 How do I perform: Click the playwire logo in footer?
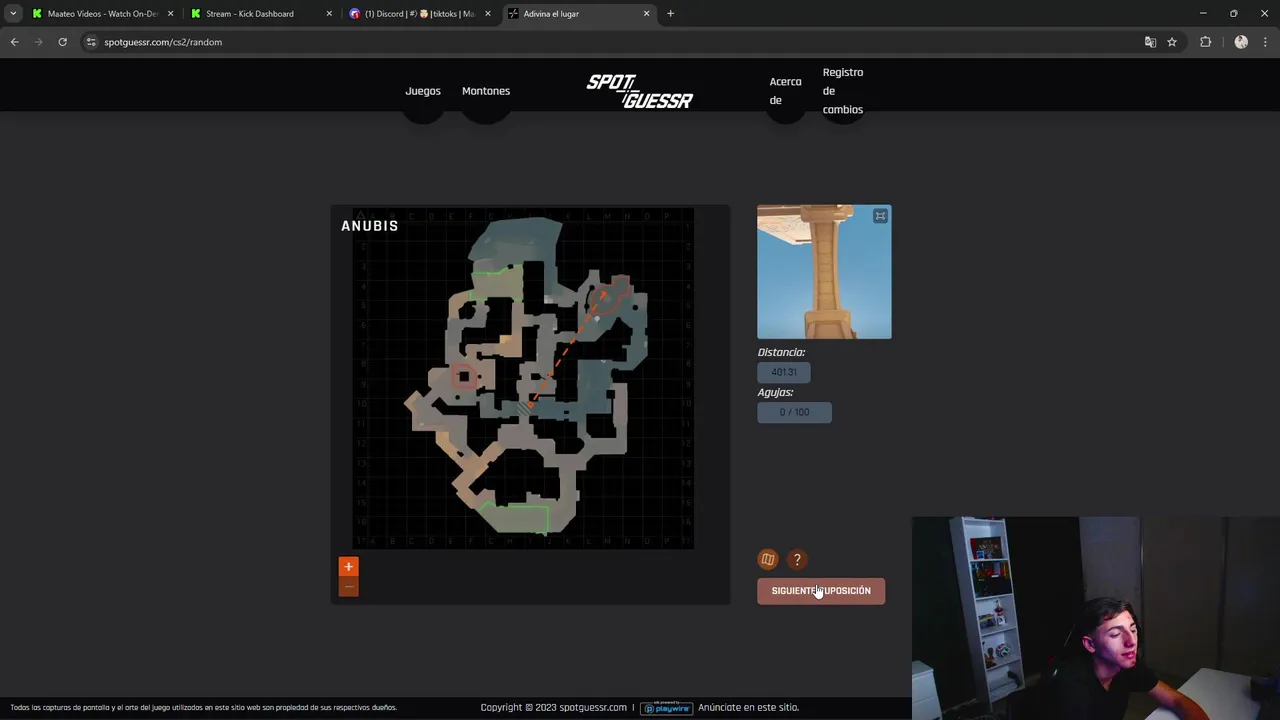click(x=666, y=707)
